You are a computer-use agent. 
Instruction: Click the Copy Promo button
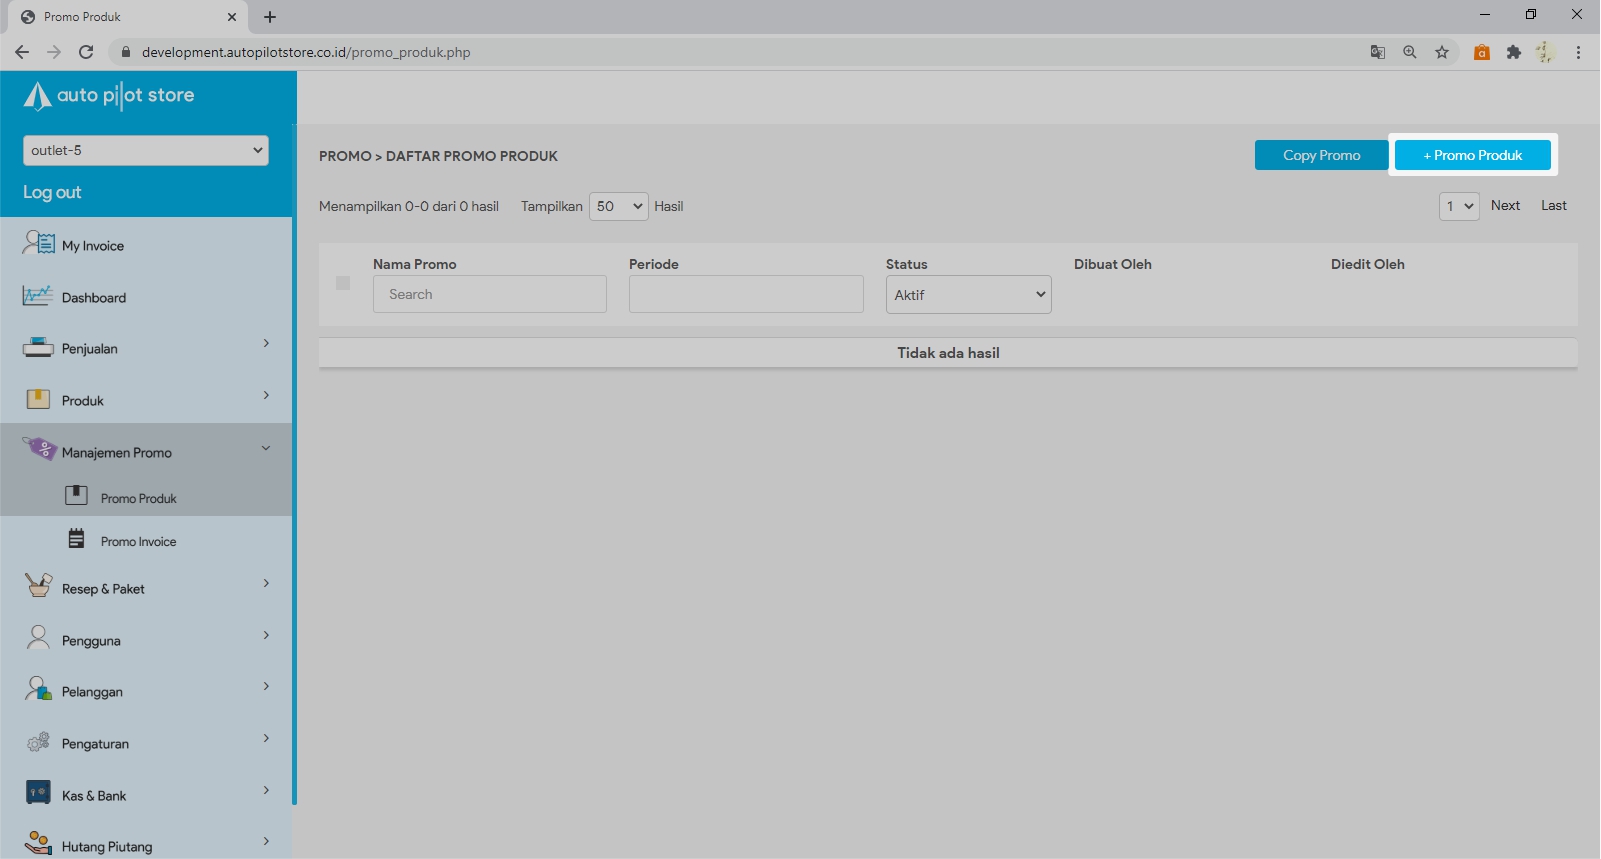(1320, 155)
